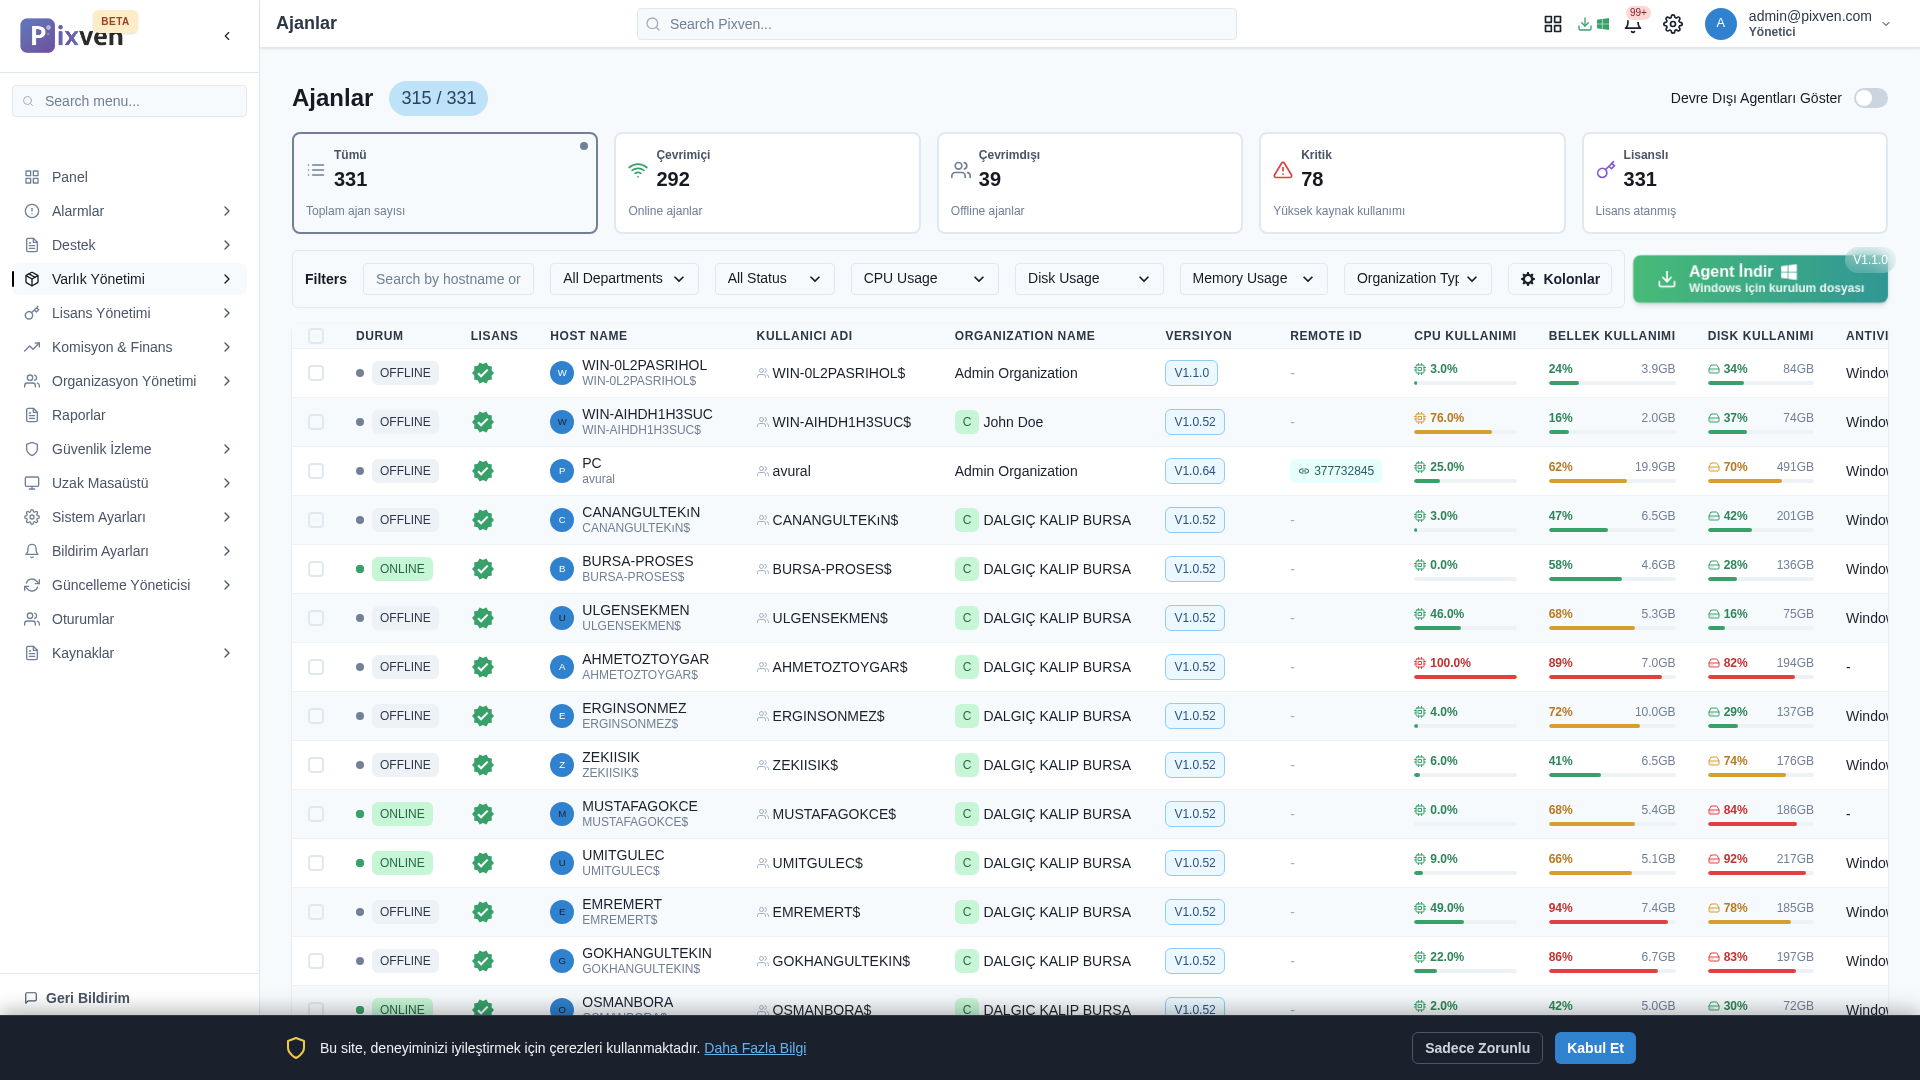Check the select-all header checkbox
Image resolution: width=1920 pixels, height=1080 pixels.
[316, 336]
